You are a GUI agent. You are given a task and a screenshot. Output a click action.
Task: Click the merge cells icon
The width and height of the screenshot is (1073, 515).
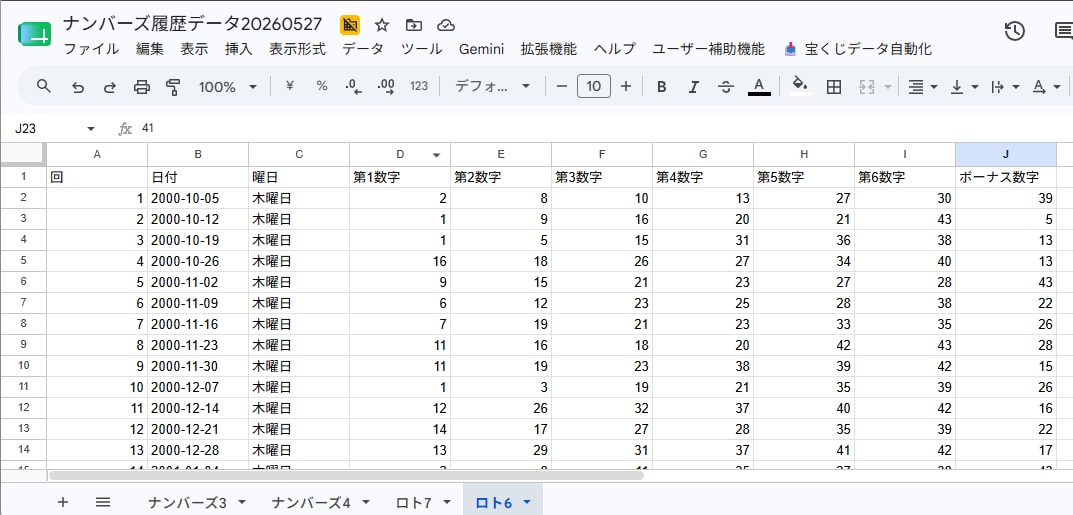(867, 87)
